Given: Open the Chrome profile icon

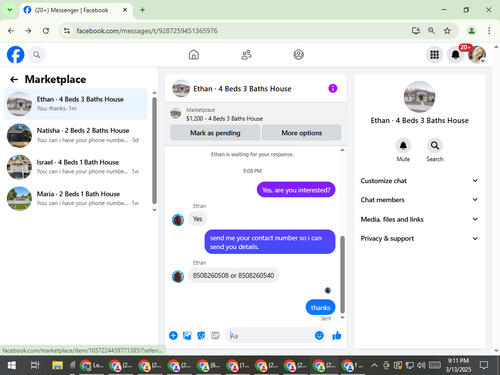Looking at the screenshot, I should pyautogui.click(x=471, y=31).
